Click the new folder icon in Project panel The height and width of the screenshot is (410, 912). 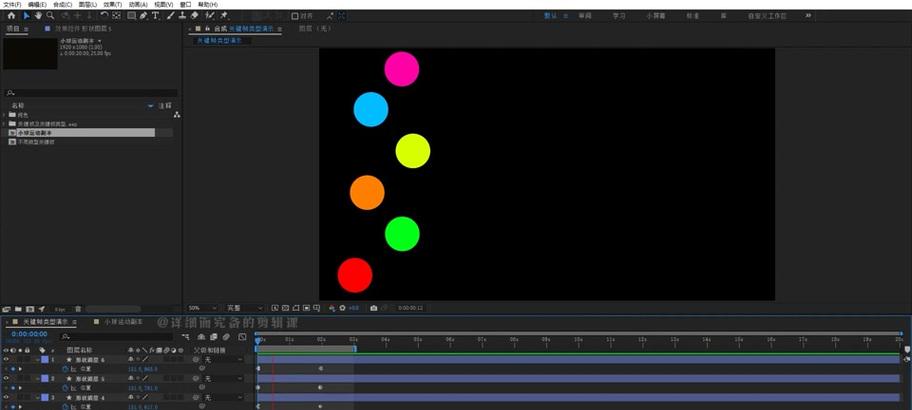(x=18, y=309)
